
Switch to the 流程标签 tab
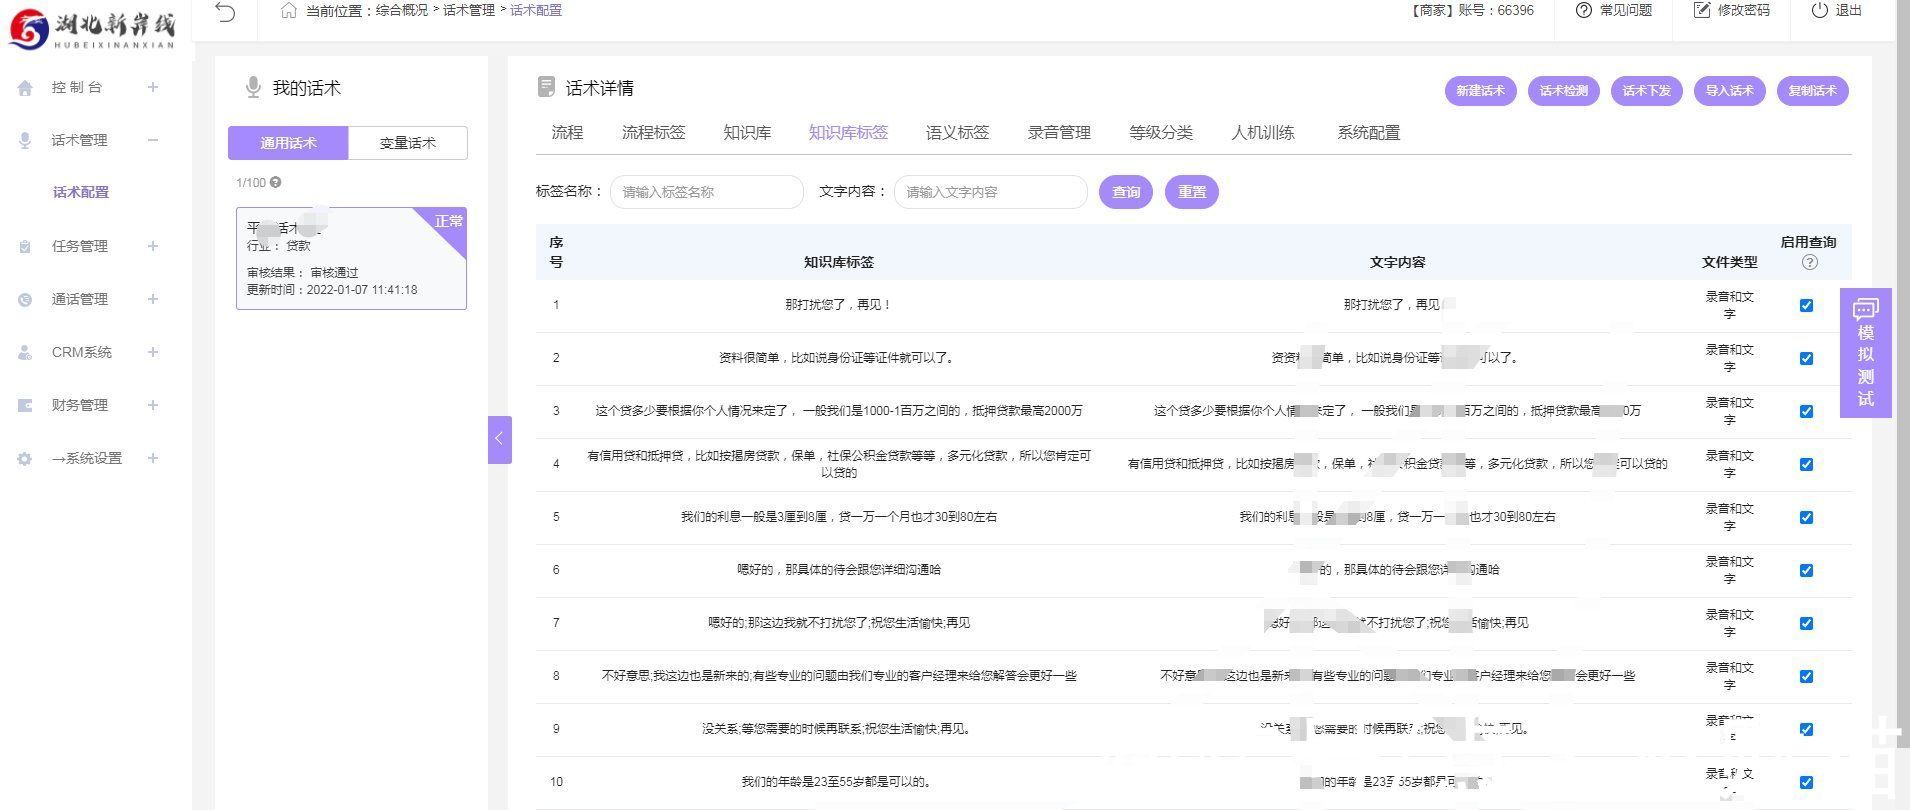pos(654,133)
